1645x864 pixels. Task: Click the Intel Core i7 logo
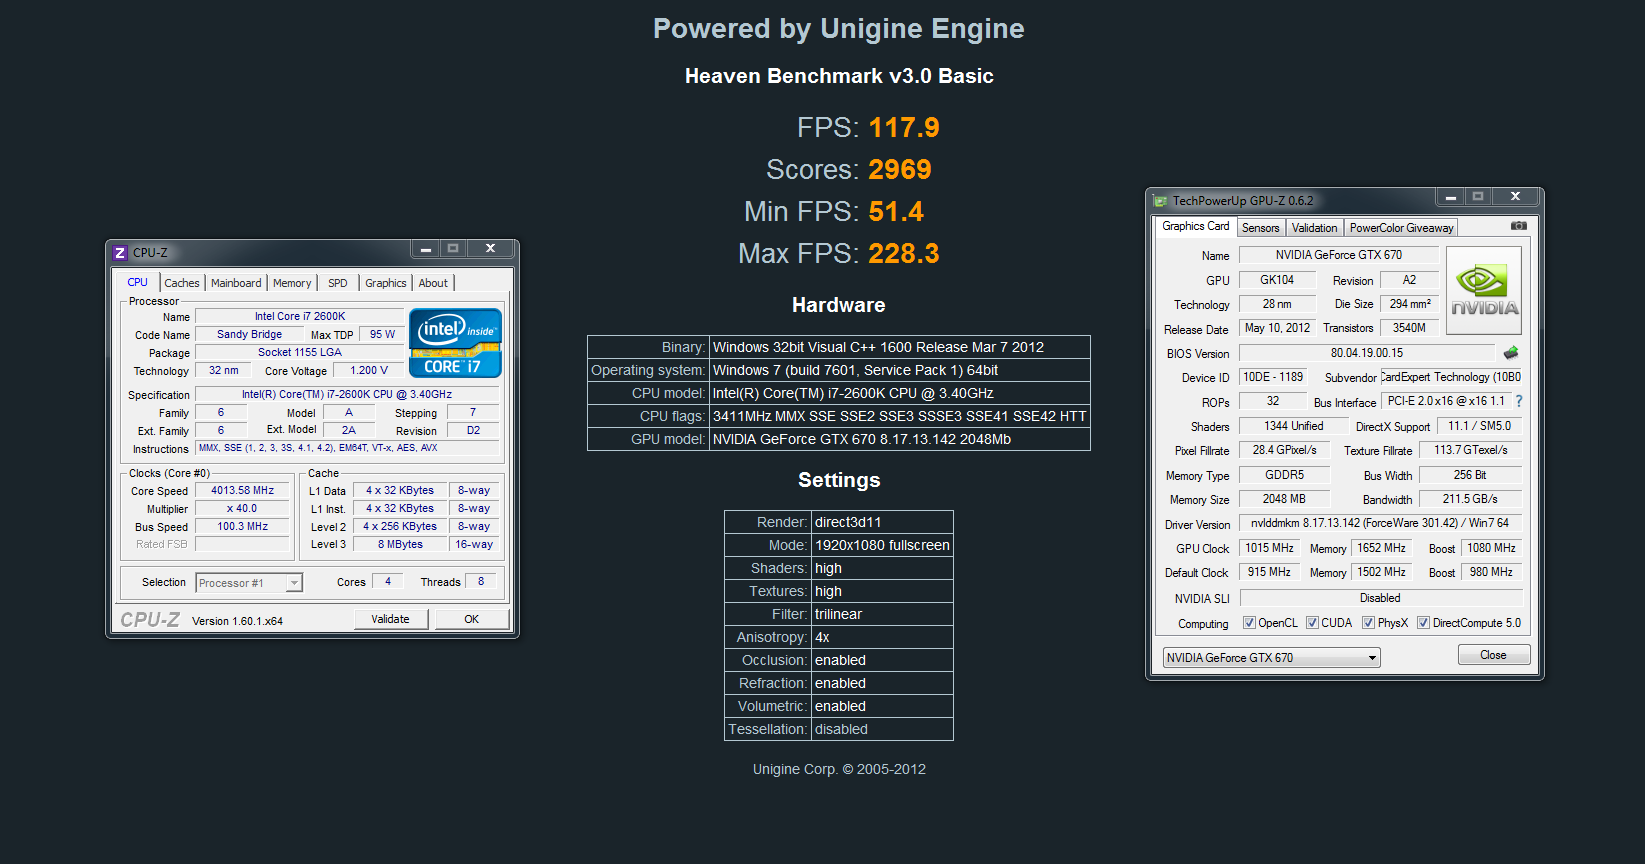pyautogui.click(x=456, y=343)
